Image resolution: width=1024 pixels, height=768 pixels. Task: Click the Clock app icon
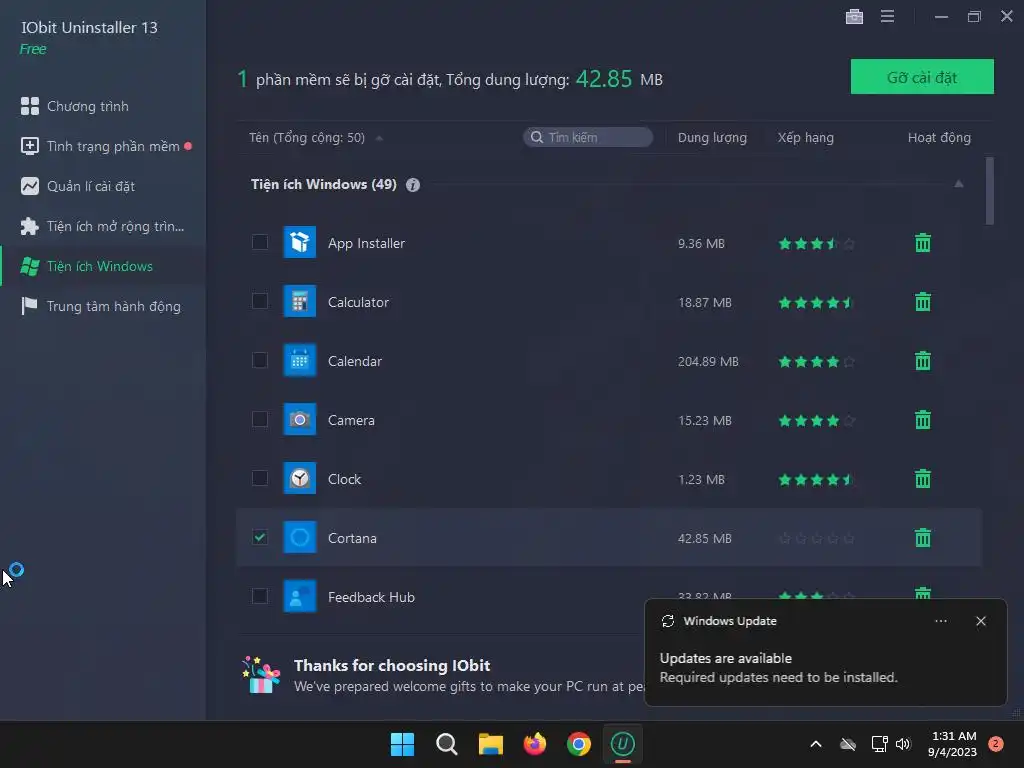[x=300, y=479]
